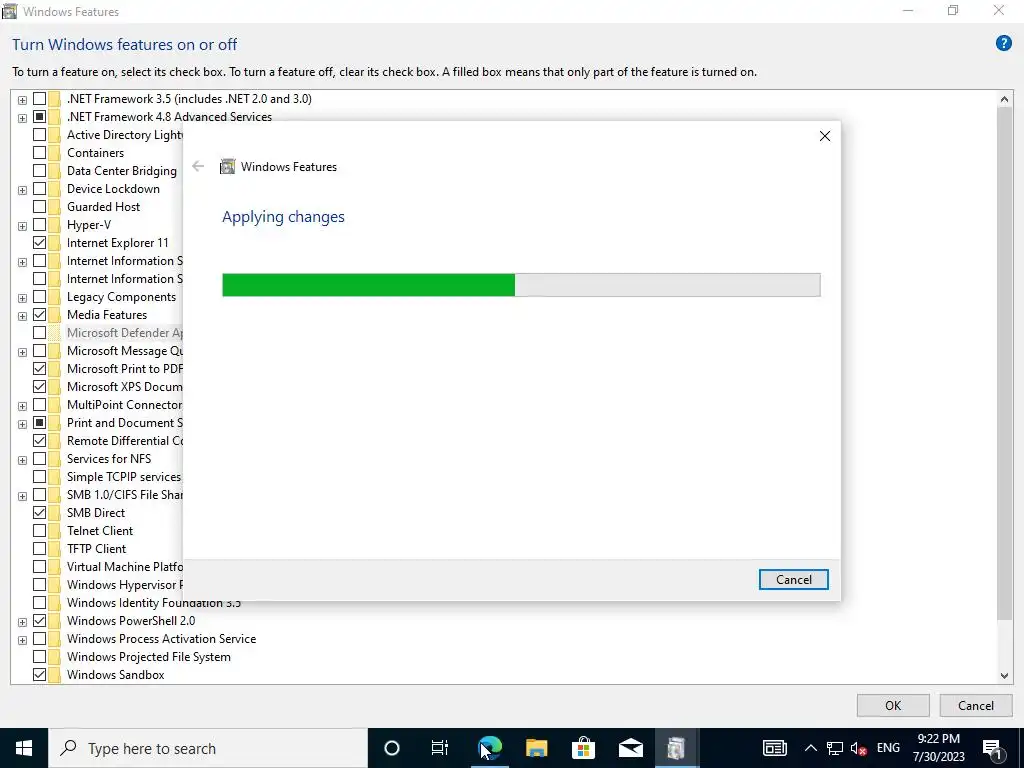The height and width of the screenshot is (768, 1024).
Task: Open the Windows Start menu
Action: click(24, 748)
